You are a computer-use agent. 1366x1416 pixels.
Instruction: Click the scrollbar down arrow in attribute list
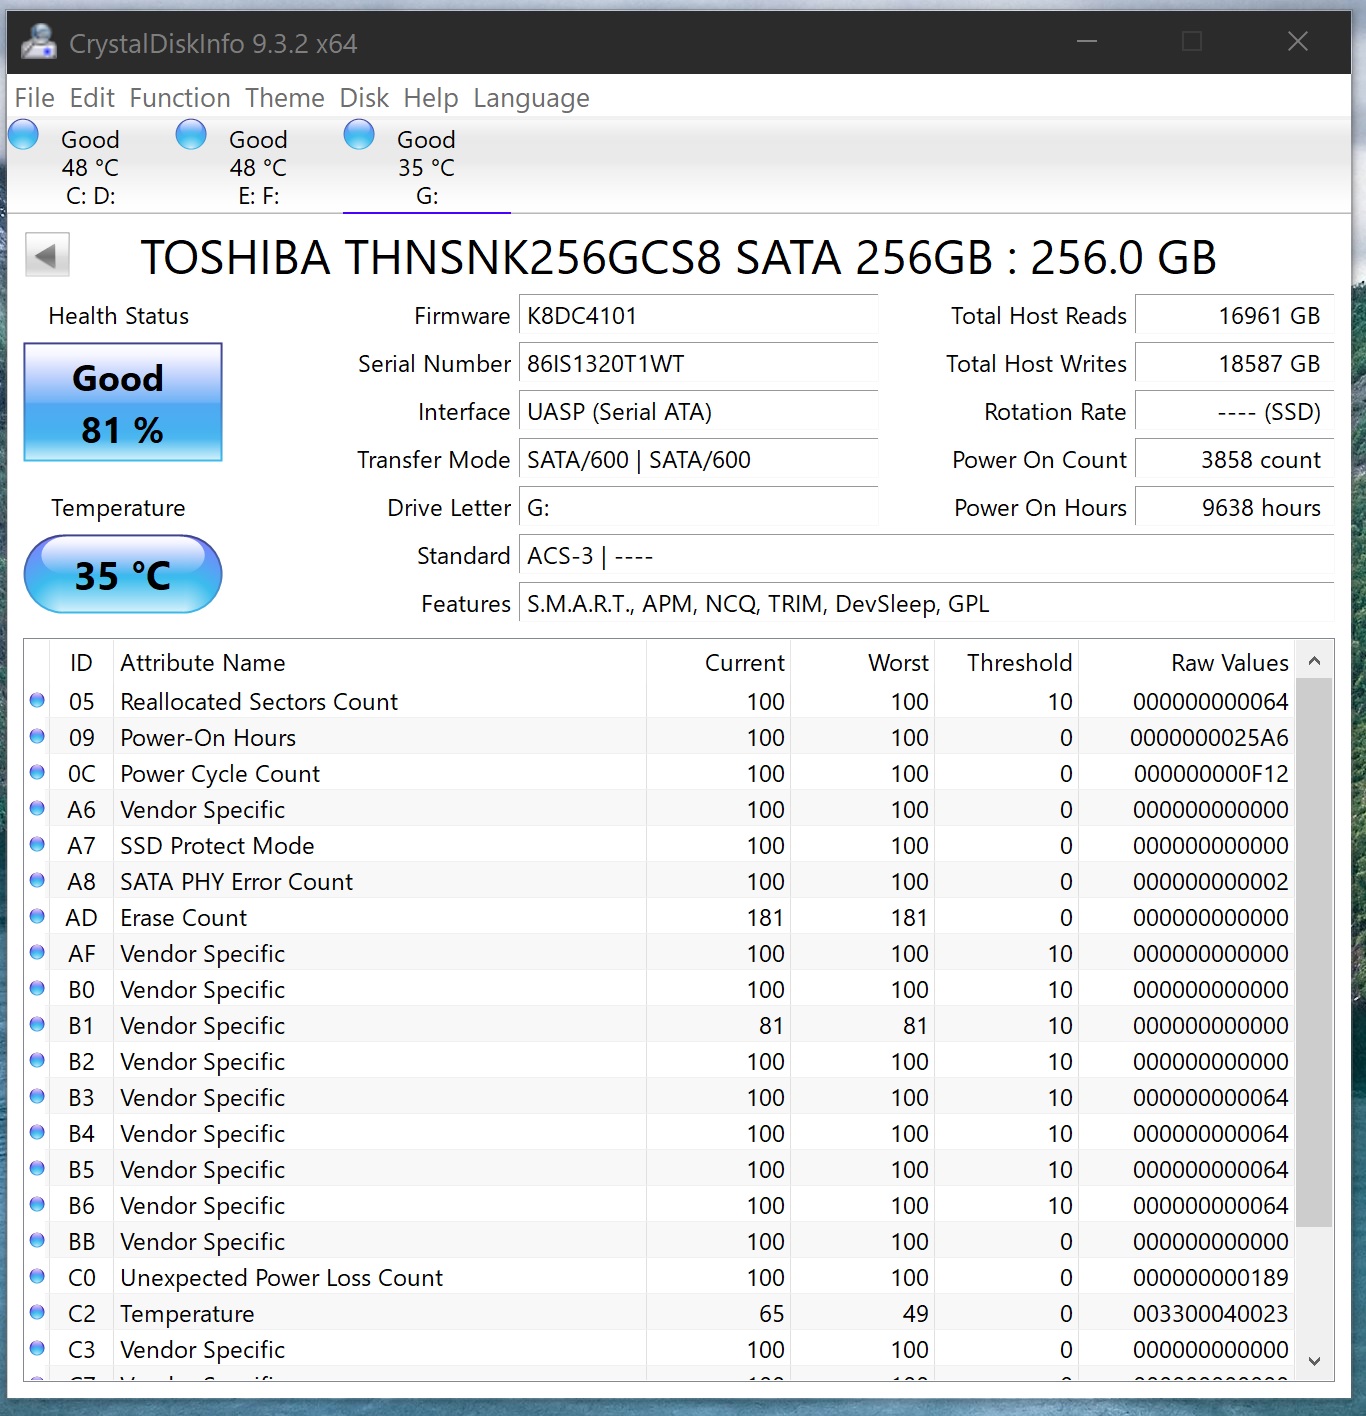1314,1361
